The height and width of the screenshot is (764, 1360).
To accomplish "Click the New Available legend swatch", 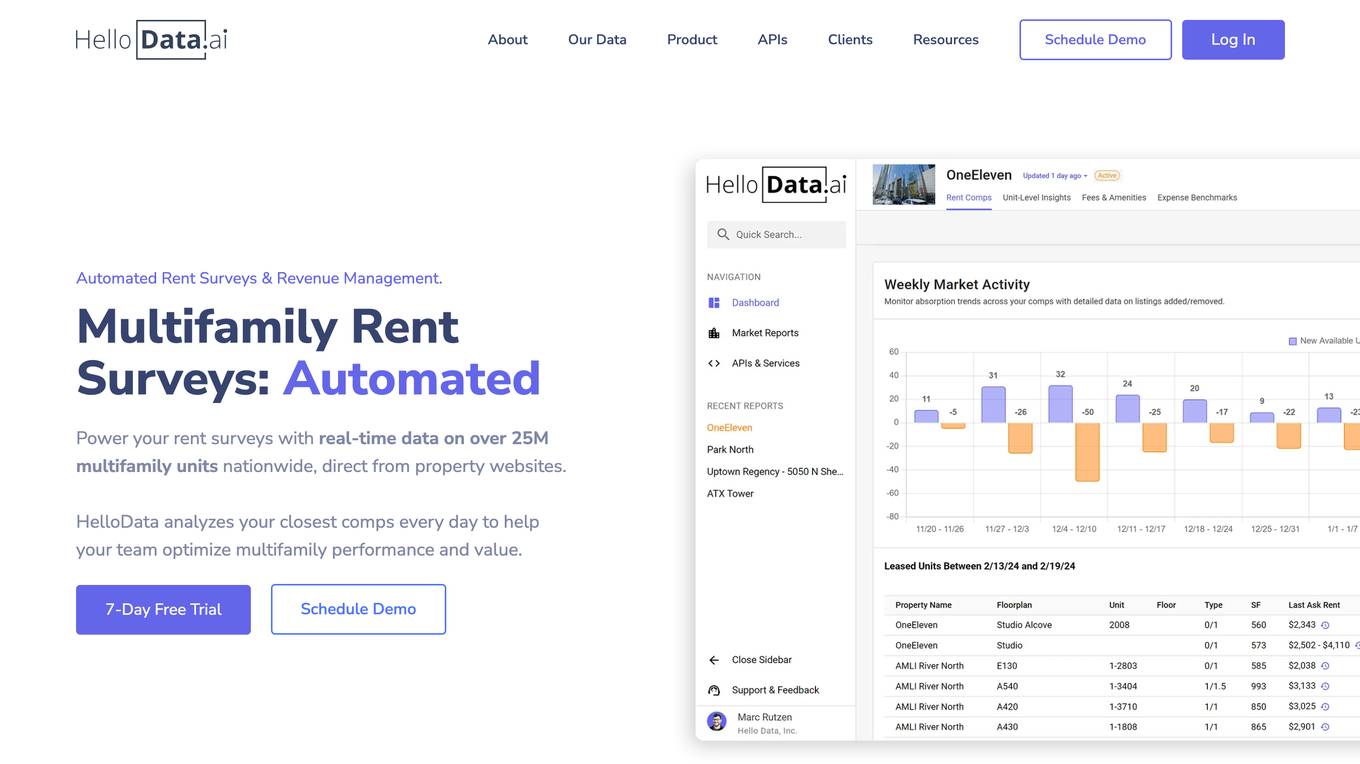I will [x=1292, y=341].
